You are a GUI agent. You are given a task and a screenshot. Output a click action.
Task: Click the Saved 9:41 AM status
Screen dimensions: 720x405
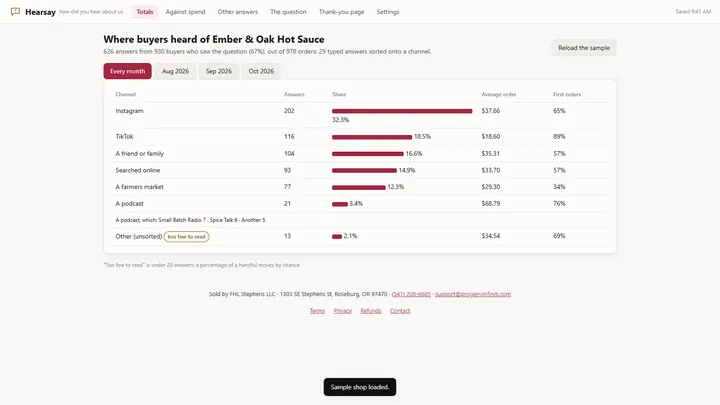[x=693, y=12]
